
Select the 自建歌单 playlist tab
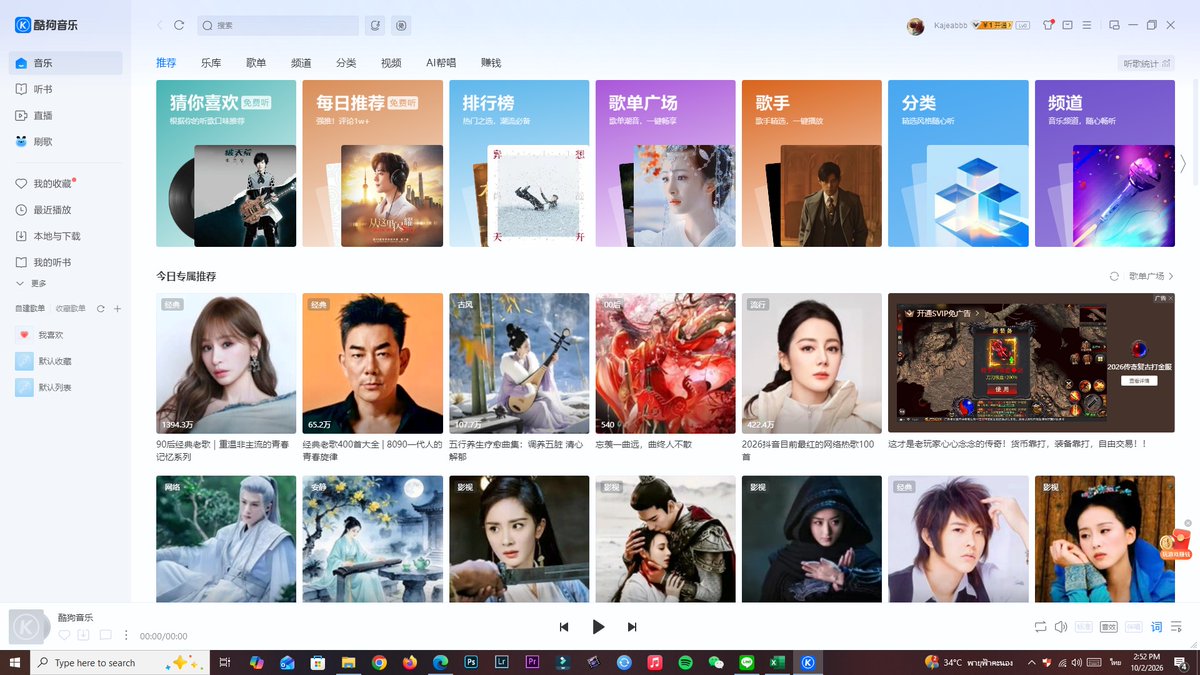click(x=30, y=309)
